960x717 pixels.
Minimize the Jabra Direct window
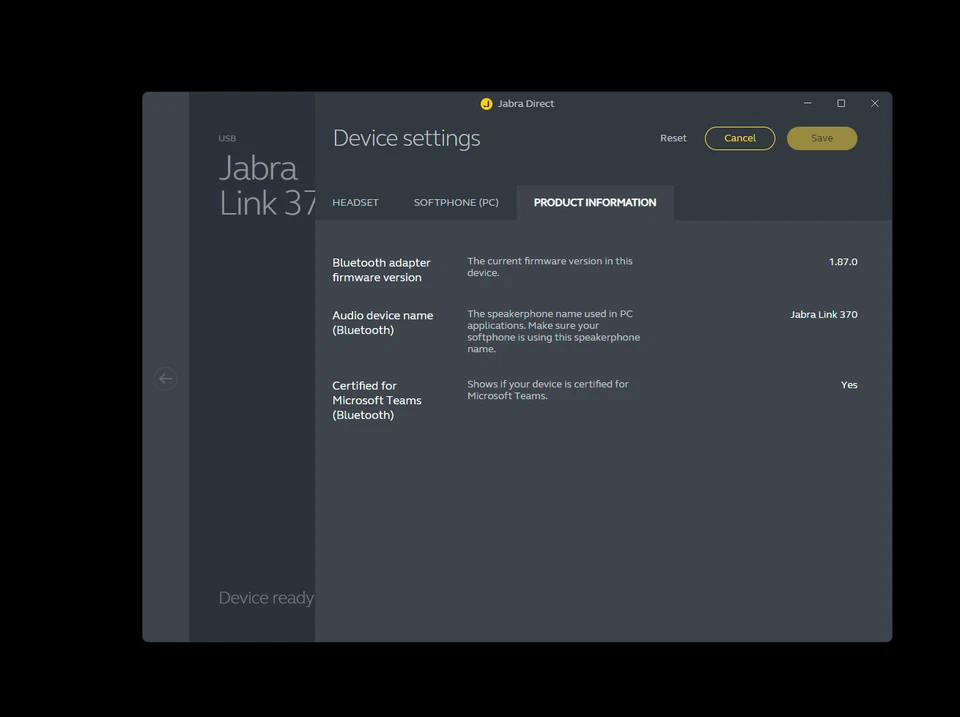click(x=807, y=102)
